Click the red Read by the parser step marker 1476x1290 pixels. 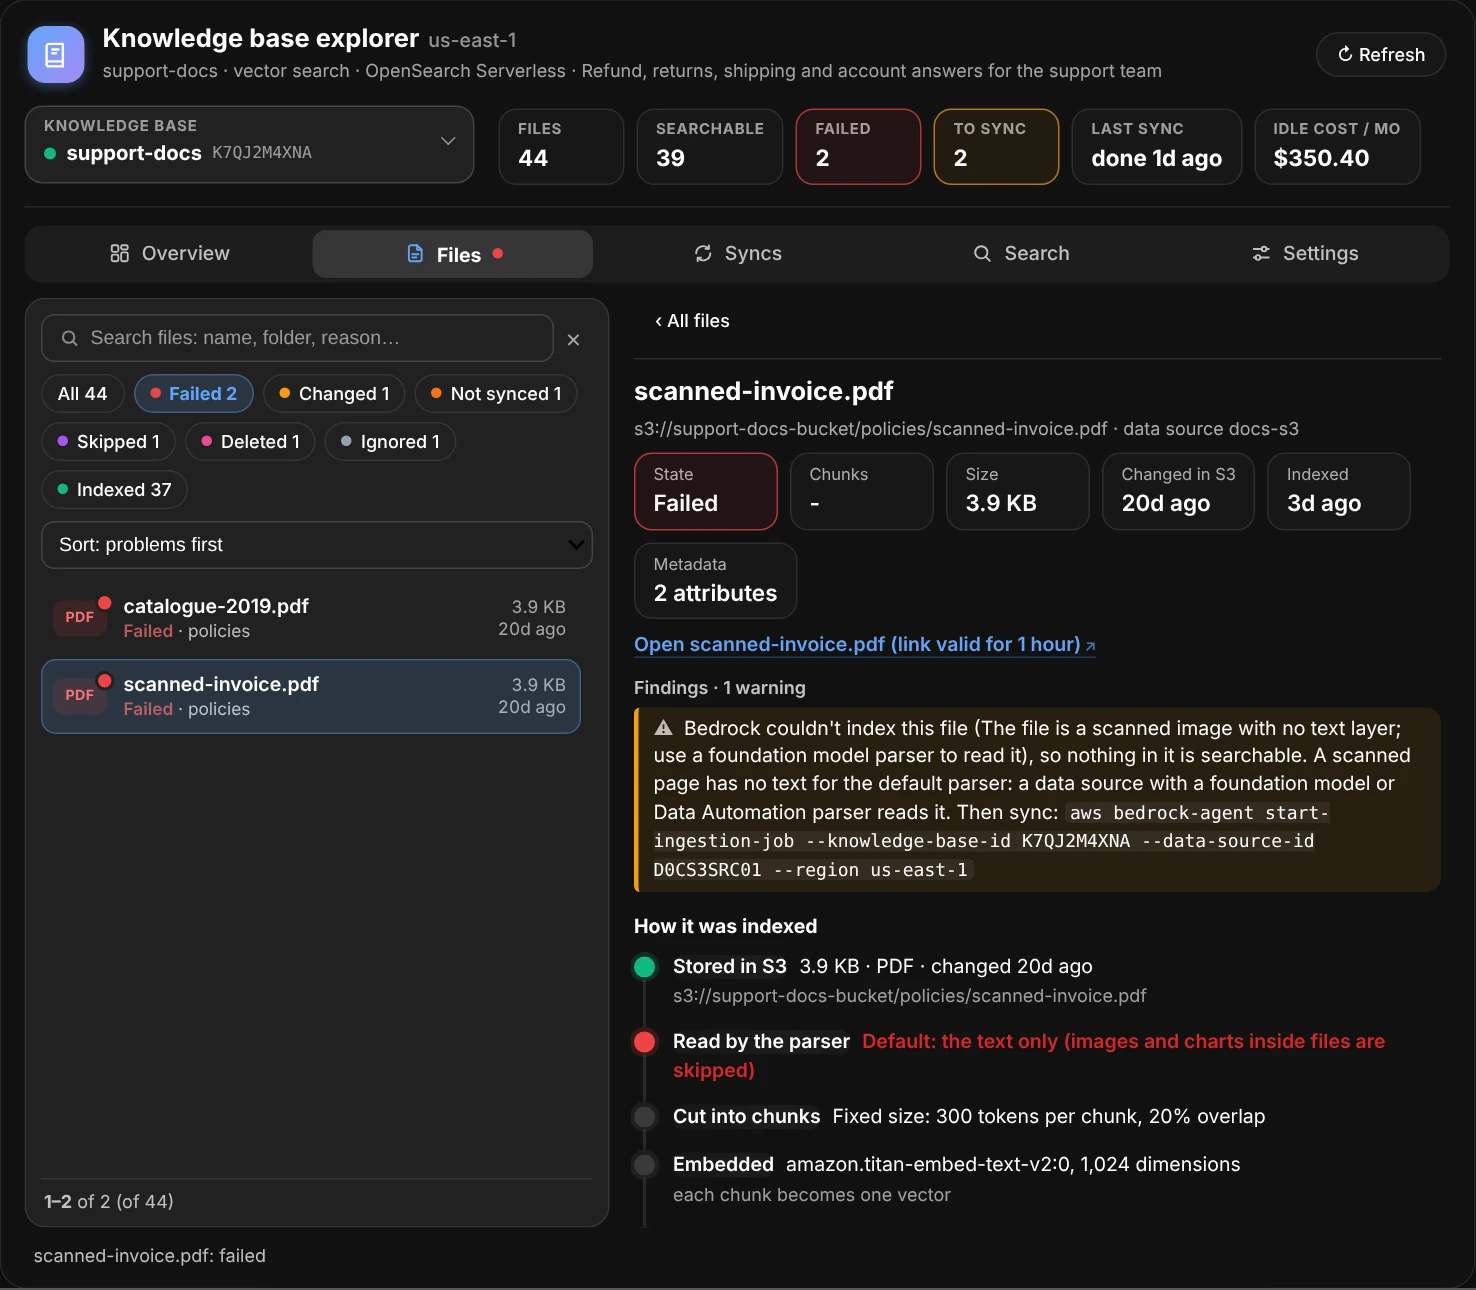(645, 1042)
